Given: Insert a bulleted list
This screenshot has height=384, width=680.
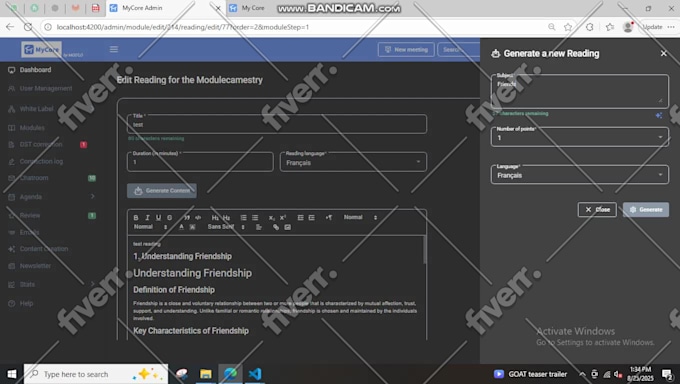Looking at the screenshot, I should point(255,217).
